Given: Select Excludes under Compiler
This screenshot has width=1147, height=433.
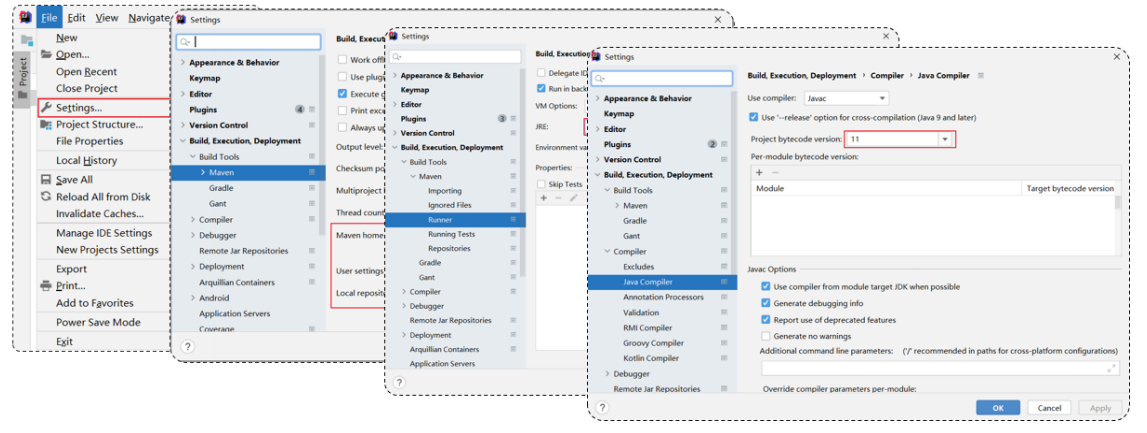Looking at the screenshot, I should coord(639,266).
